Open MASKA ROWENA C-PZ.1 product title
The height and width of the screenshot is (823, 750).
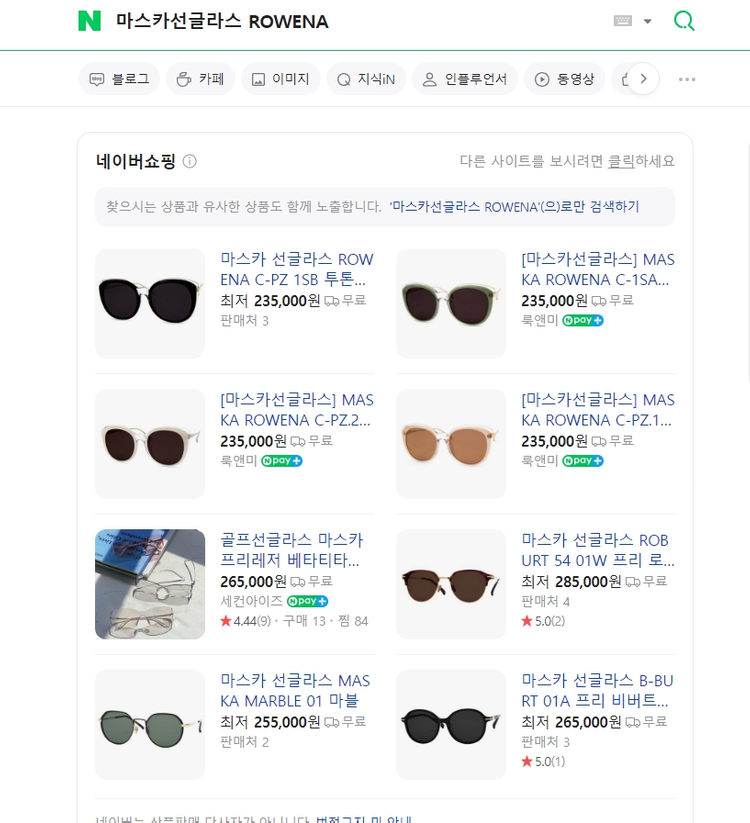(x=598, y=410)
